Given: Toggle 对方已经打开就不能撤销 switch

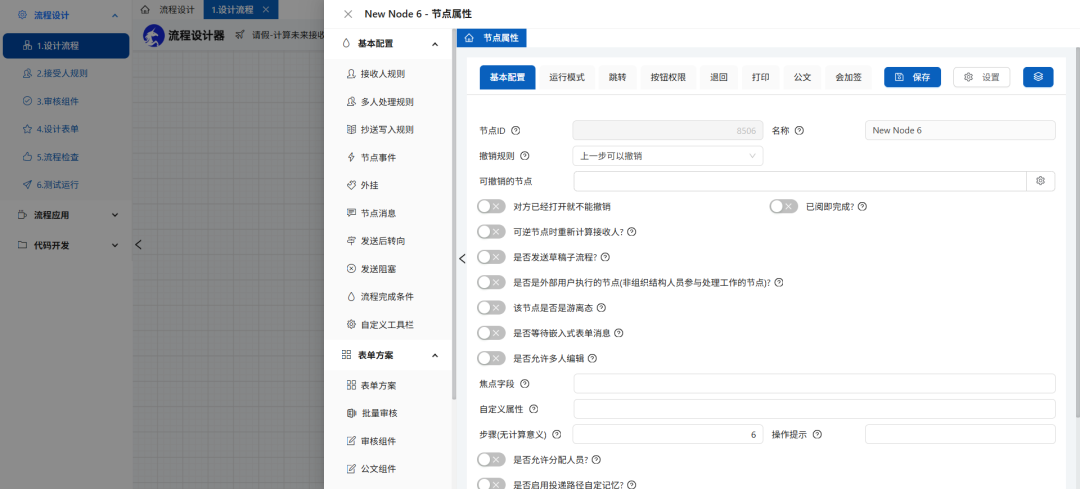Looking at the screenshot, I should pyautogui.click(x=492, y=207).
